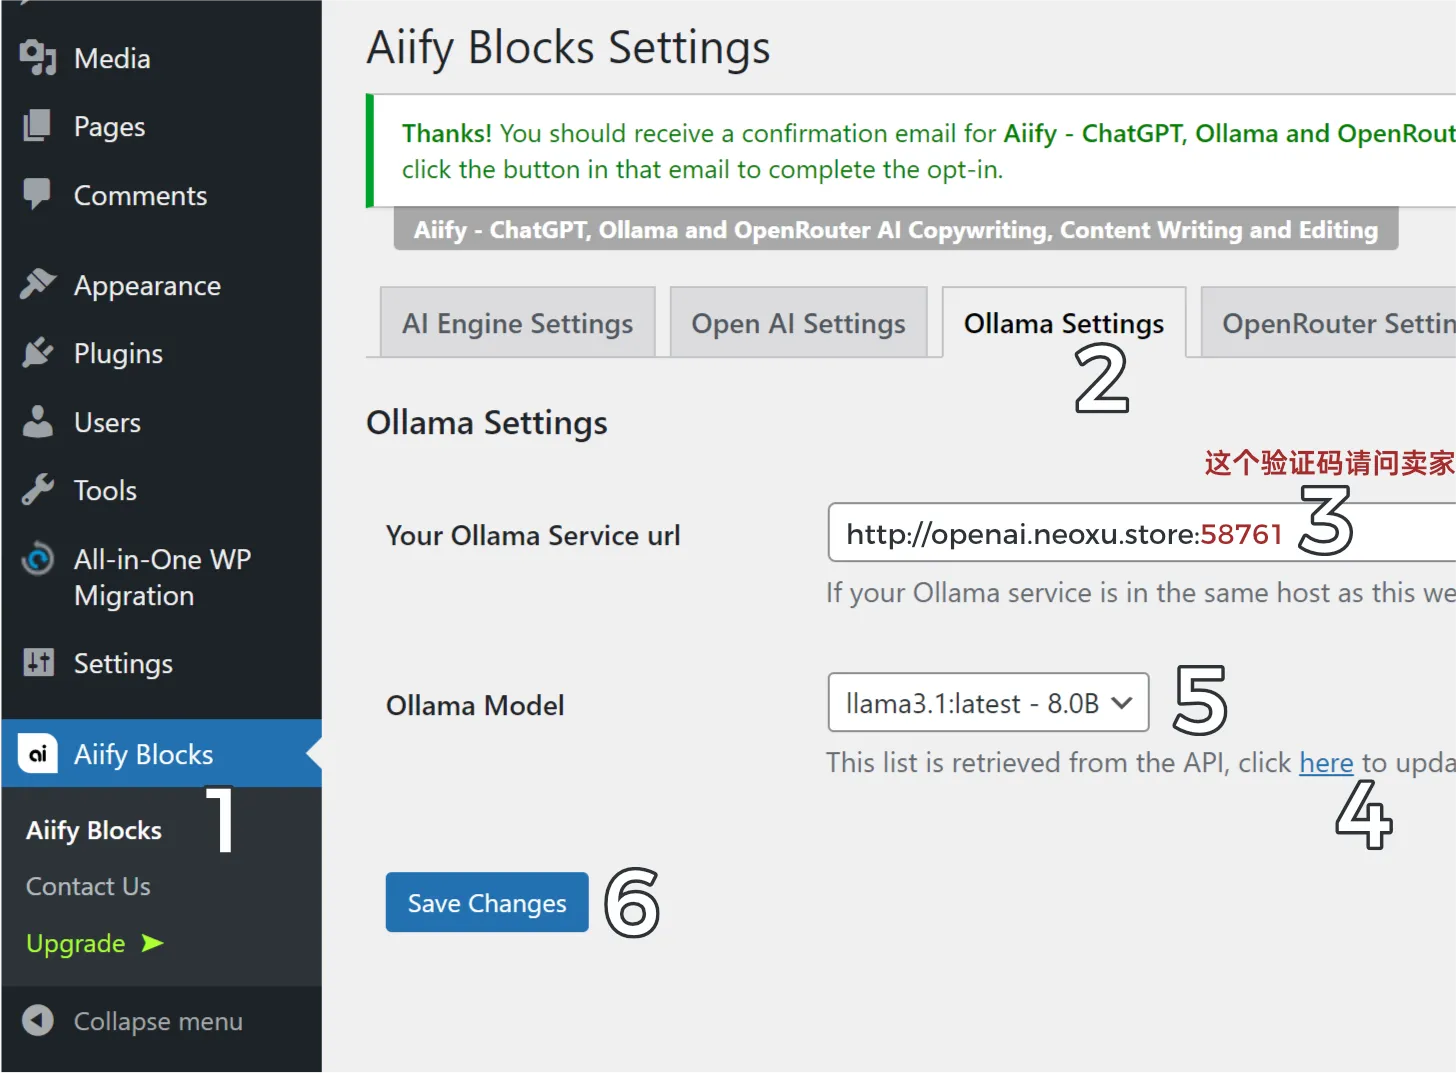Open the Open AI Settings tab

pyautogui.click(x=798, y=323)
